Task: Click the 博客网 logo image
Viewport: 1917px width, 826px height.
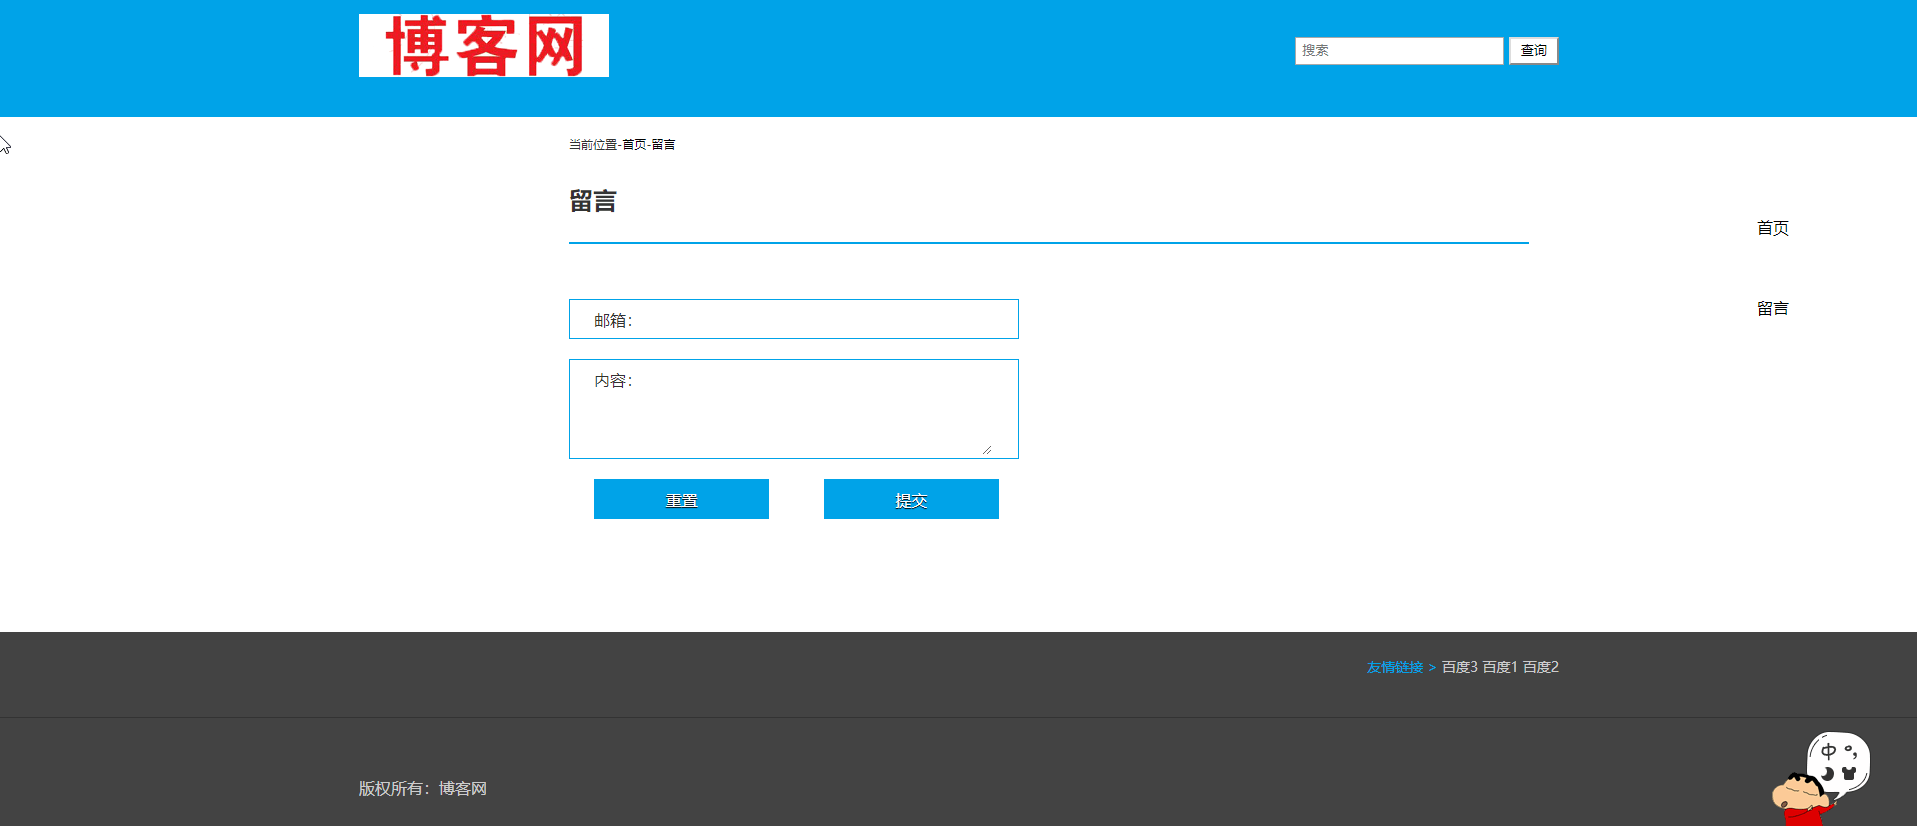Action: coord(483,46)
